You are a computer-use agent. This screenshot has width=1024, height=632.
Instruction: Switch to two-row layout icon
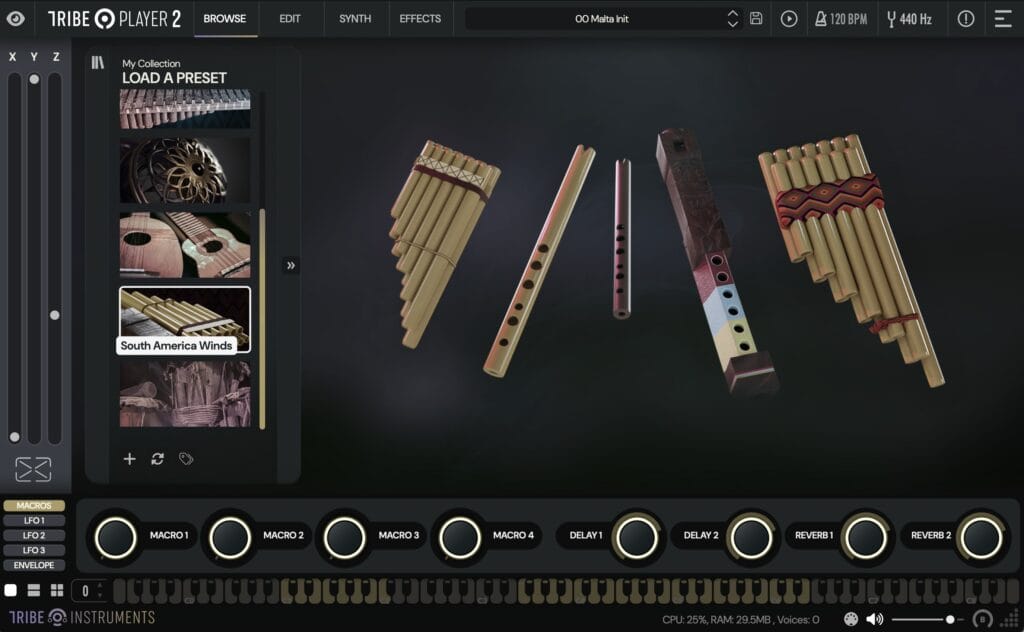pyautogui.click(x=34, y=590)
